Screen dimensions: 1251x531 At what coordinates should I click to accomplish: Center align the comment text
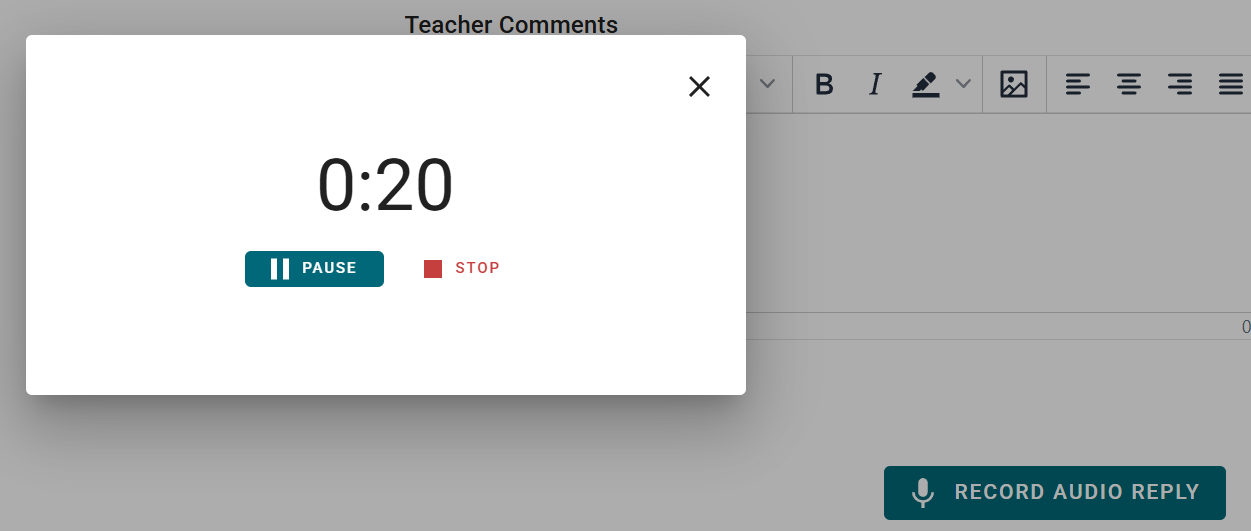[x=1129, y=85]
